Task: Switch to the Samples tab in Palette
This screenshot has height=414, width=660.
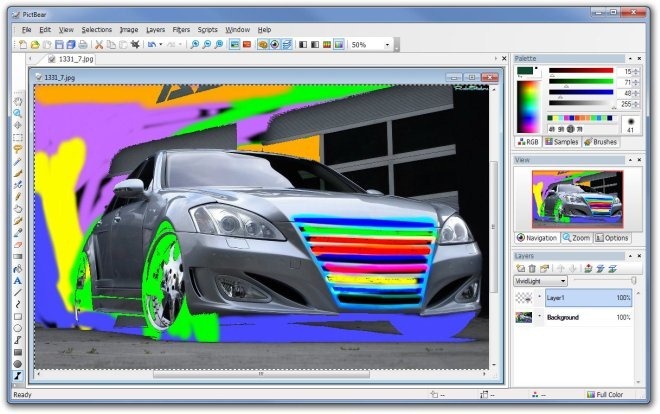Action: 562,142
